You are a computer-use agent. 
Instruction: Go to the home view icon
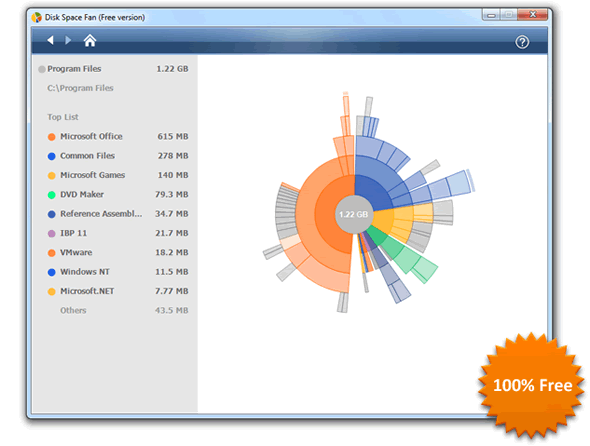(90, 40)
